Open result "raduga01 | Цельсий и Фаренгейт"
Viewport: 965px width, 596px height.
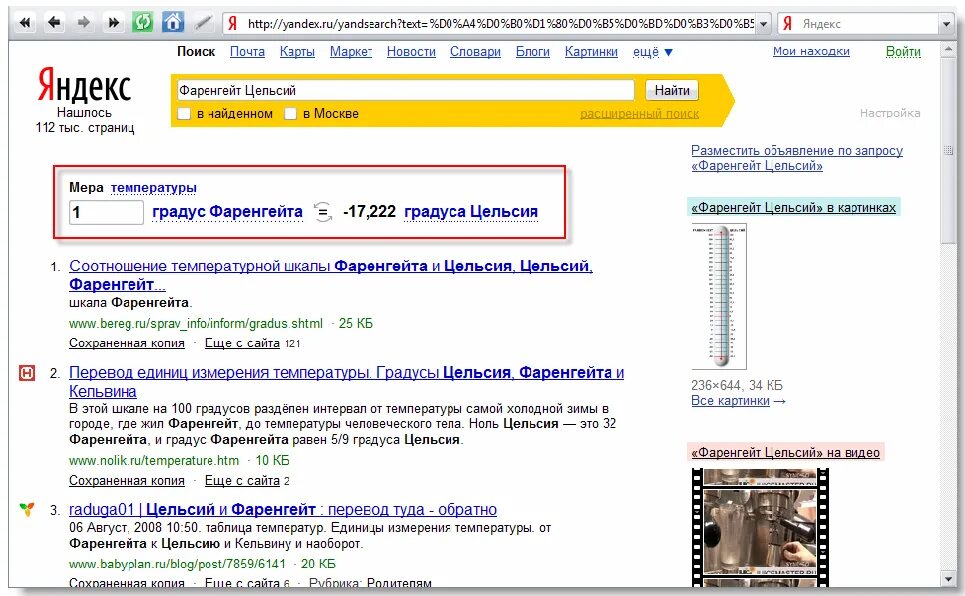coord(283,510)
